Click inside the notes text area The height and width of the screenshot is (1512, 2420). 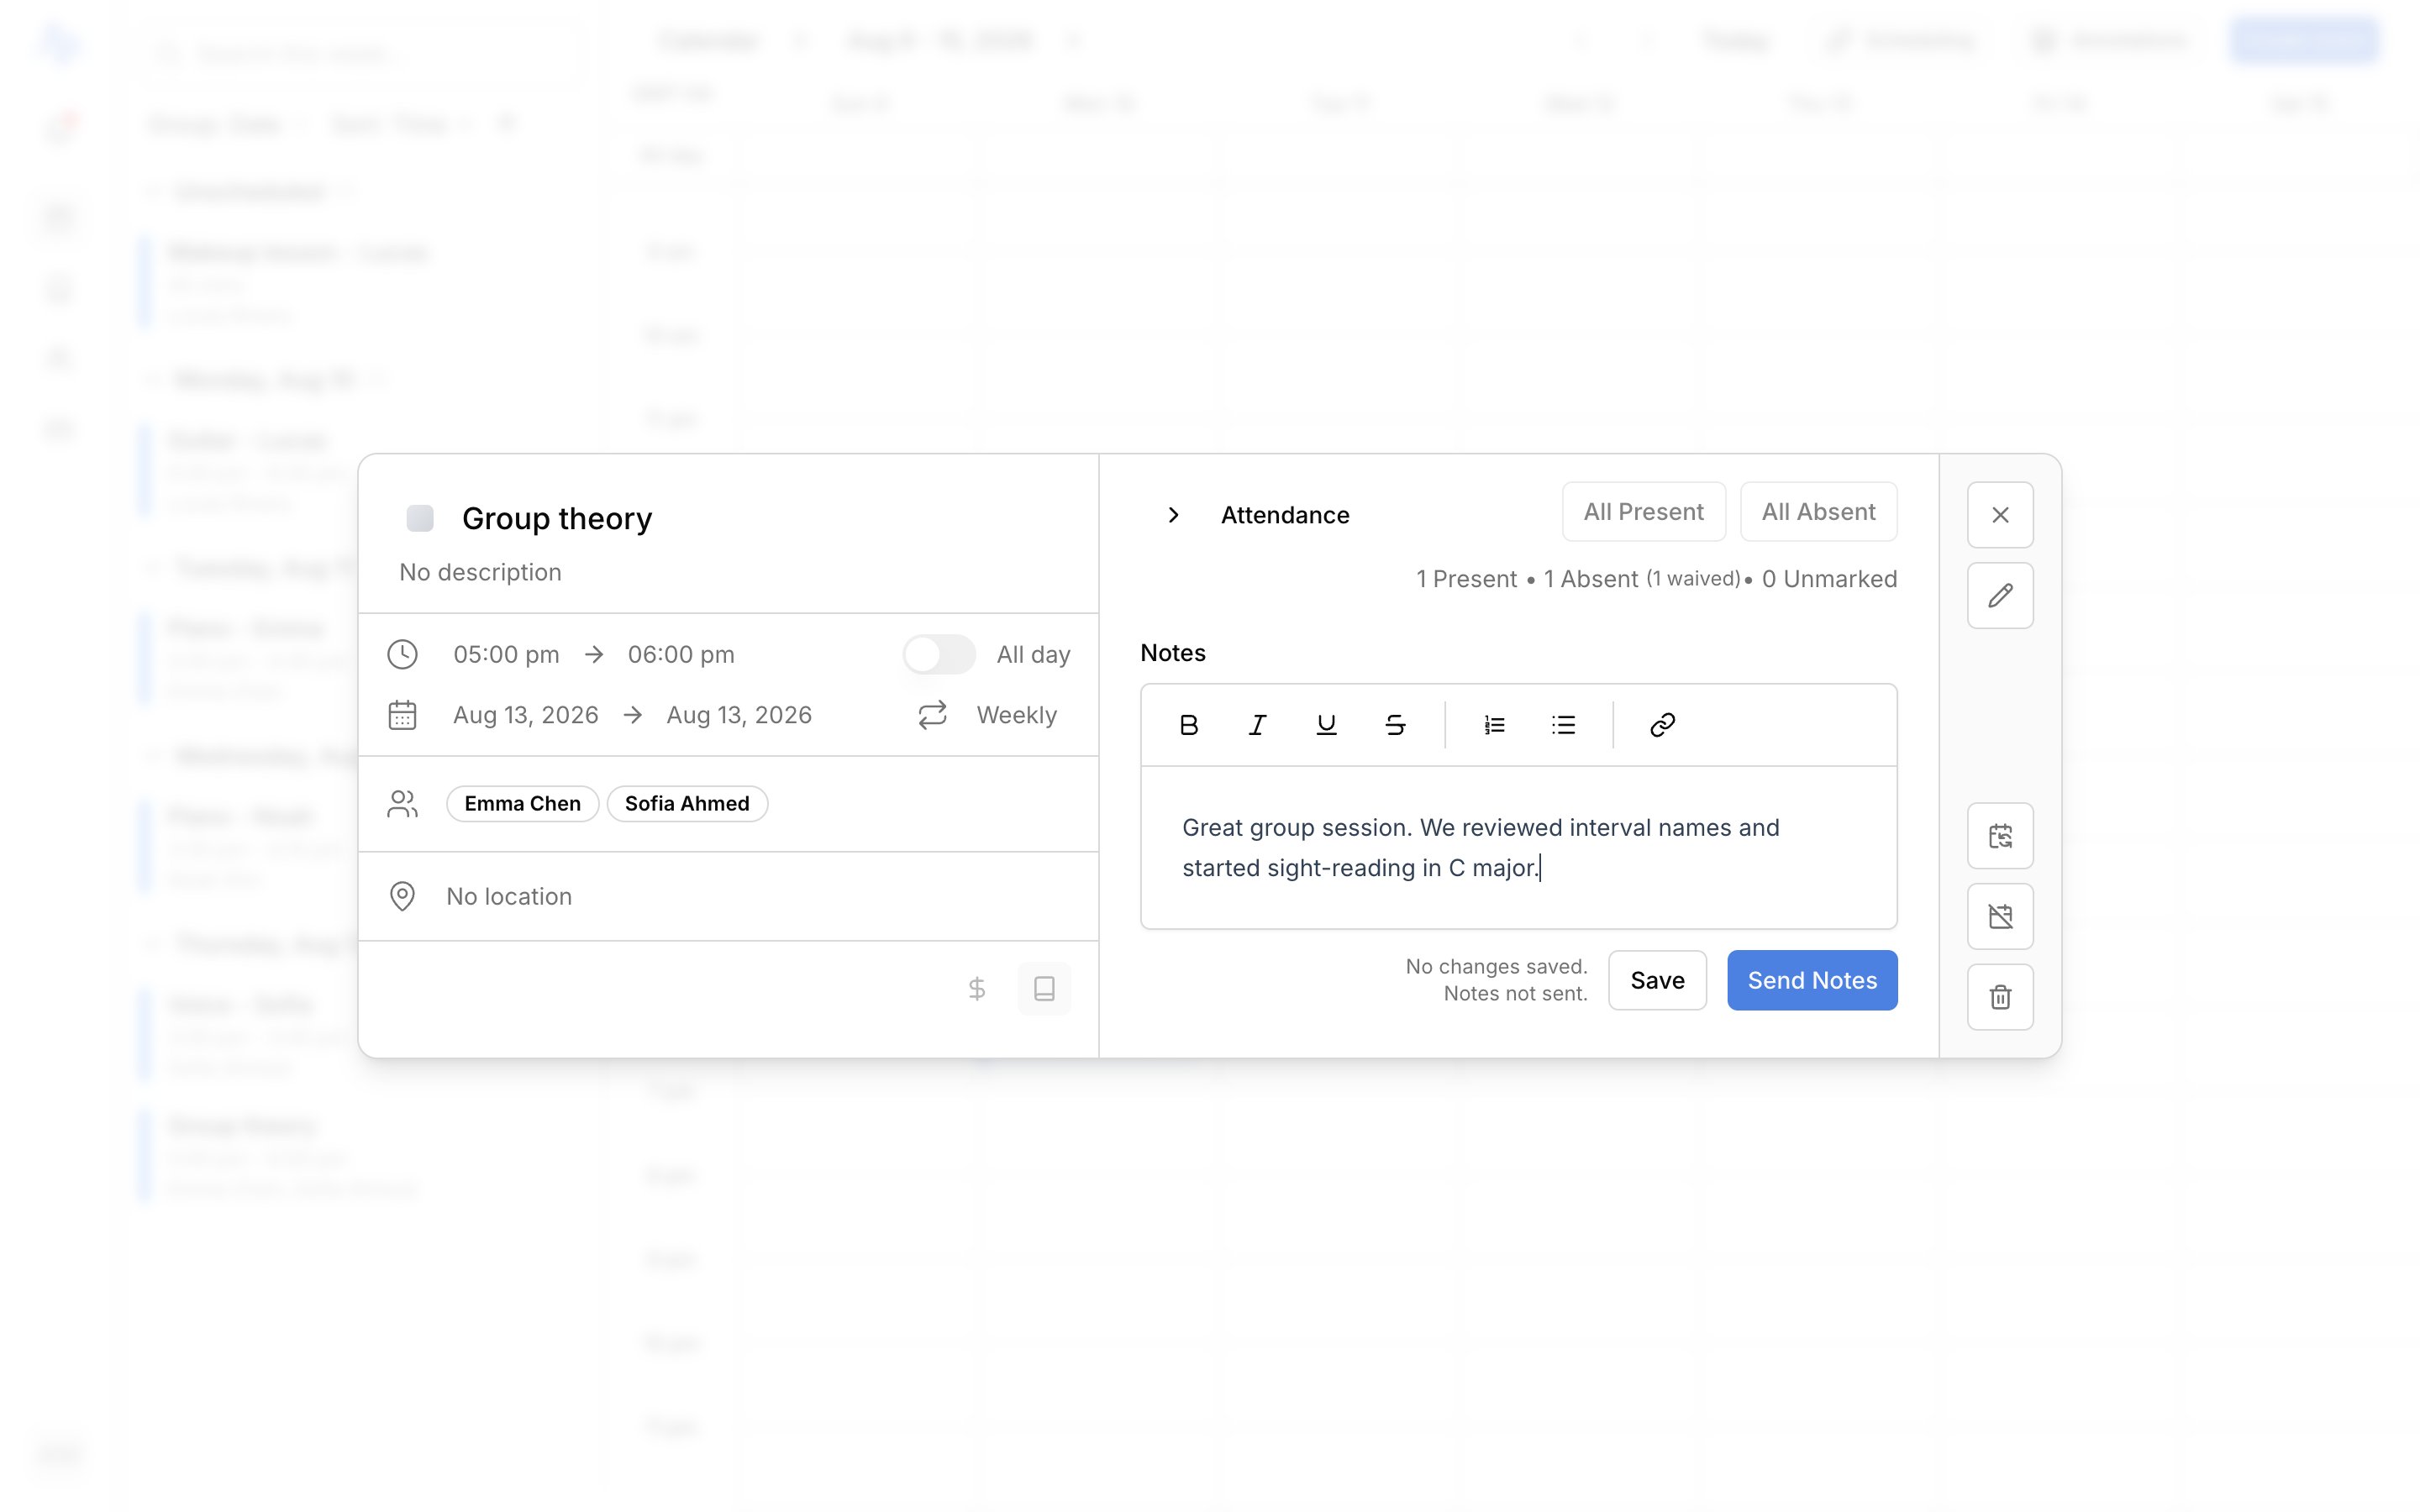point(1518,848)
